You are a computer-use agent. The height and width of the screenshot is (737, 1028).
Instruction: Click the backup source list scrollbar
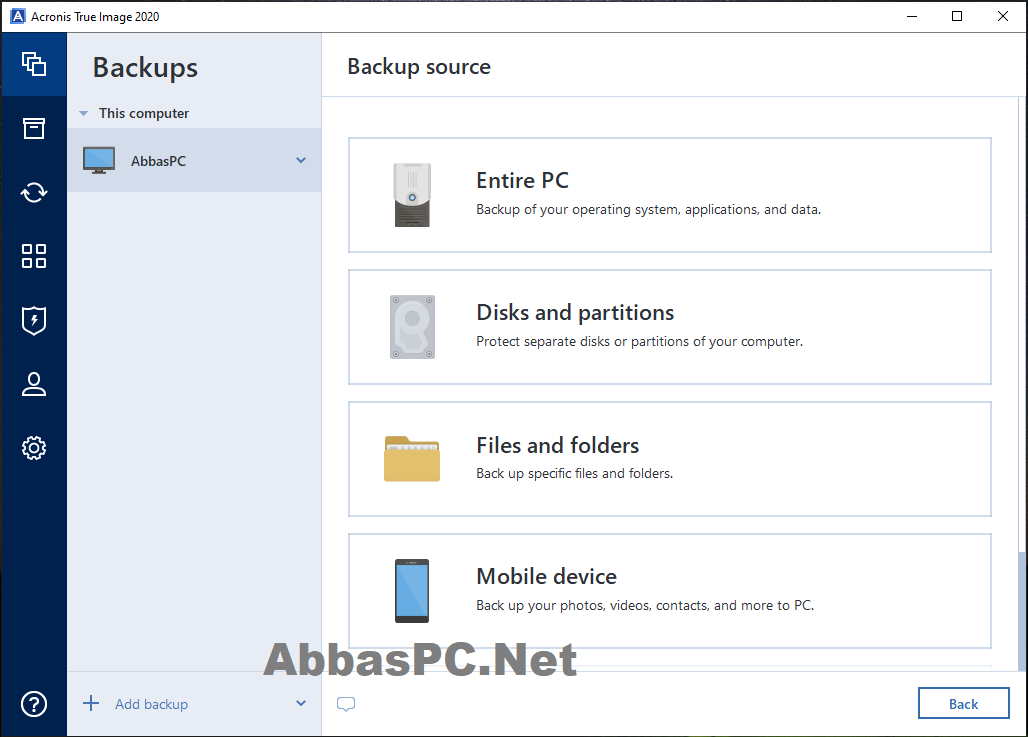1021,611
